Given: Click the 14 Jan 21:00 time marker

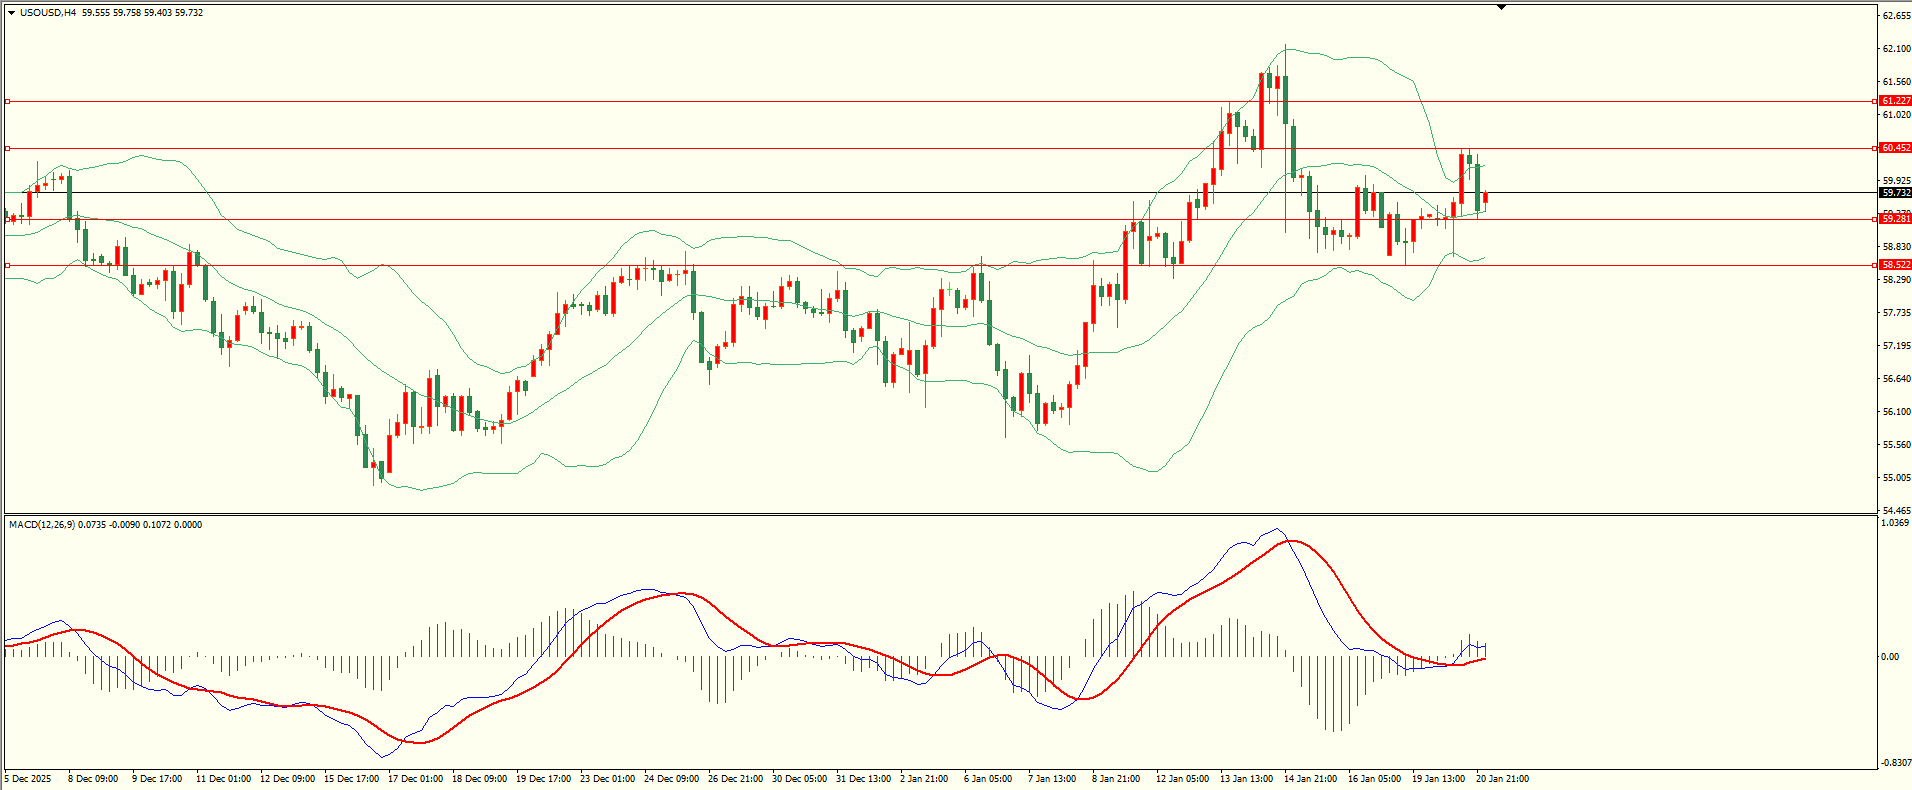Looking at the screenshot, I should point(1310,779).
